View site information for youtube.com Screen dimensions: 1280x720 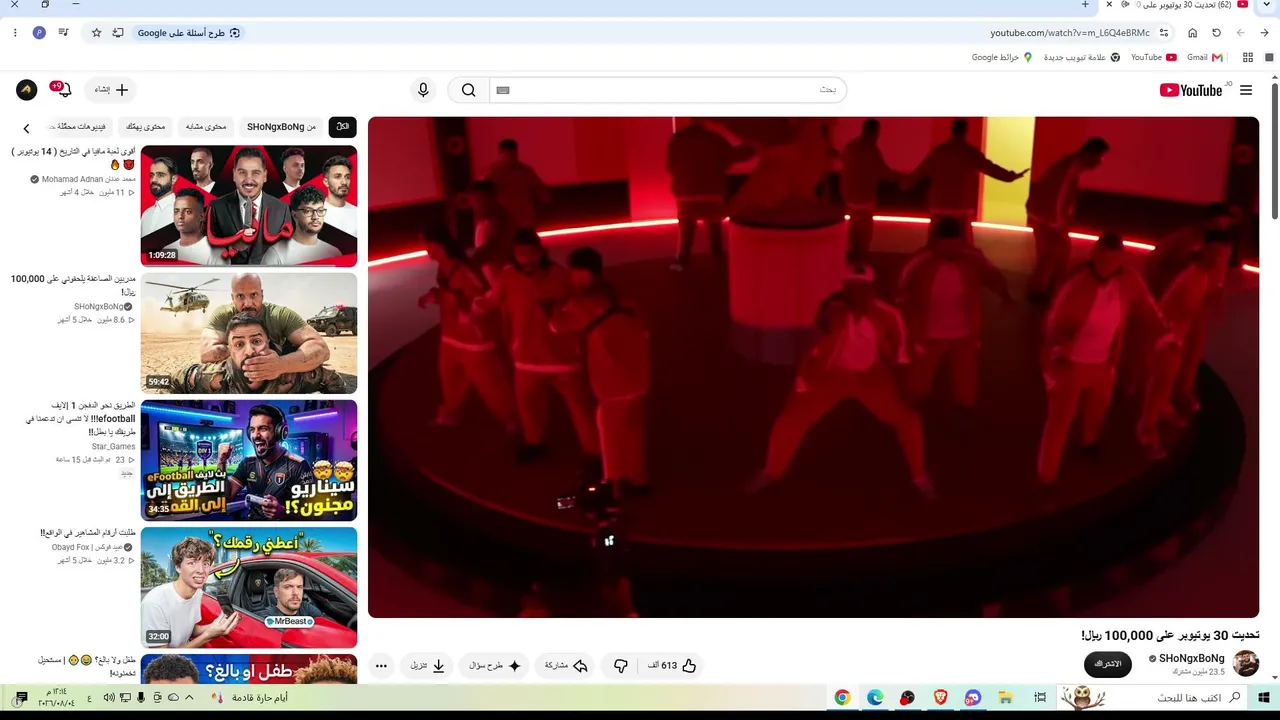click(1164, 33)
